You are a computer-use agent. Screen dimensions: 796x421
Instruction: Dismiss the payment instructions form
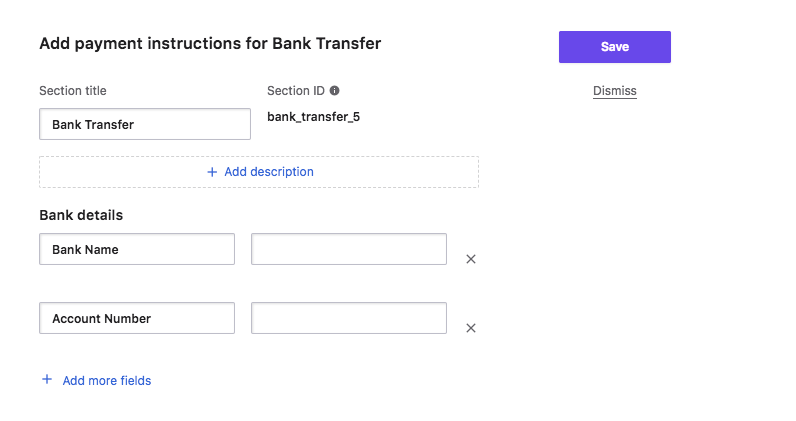(x=615, y=90)
